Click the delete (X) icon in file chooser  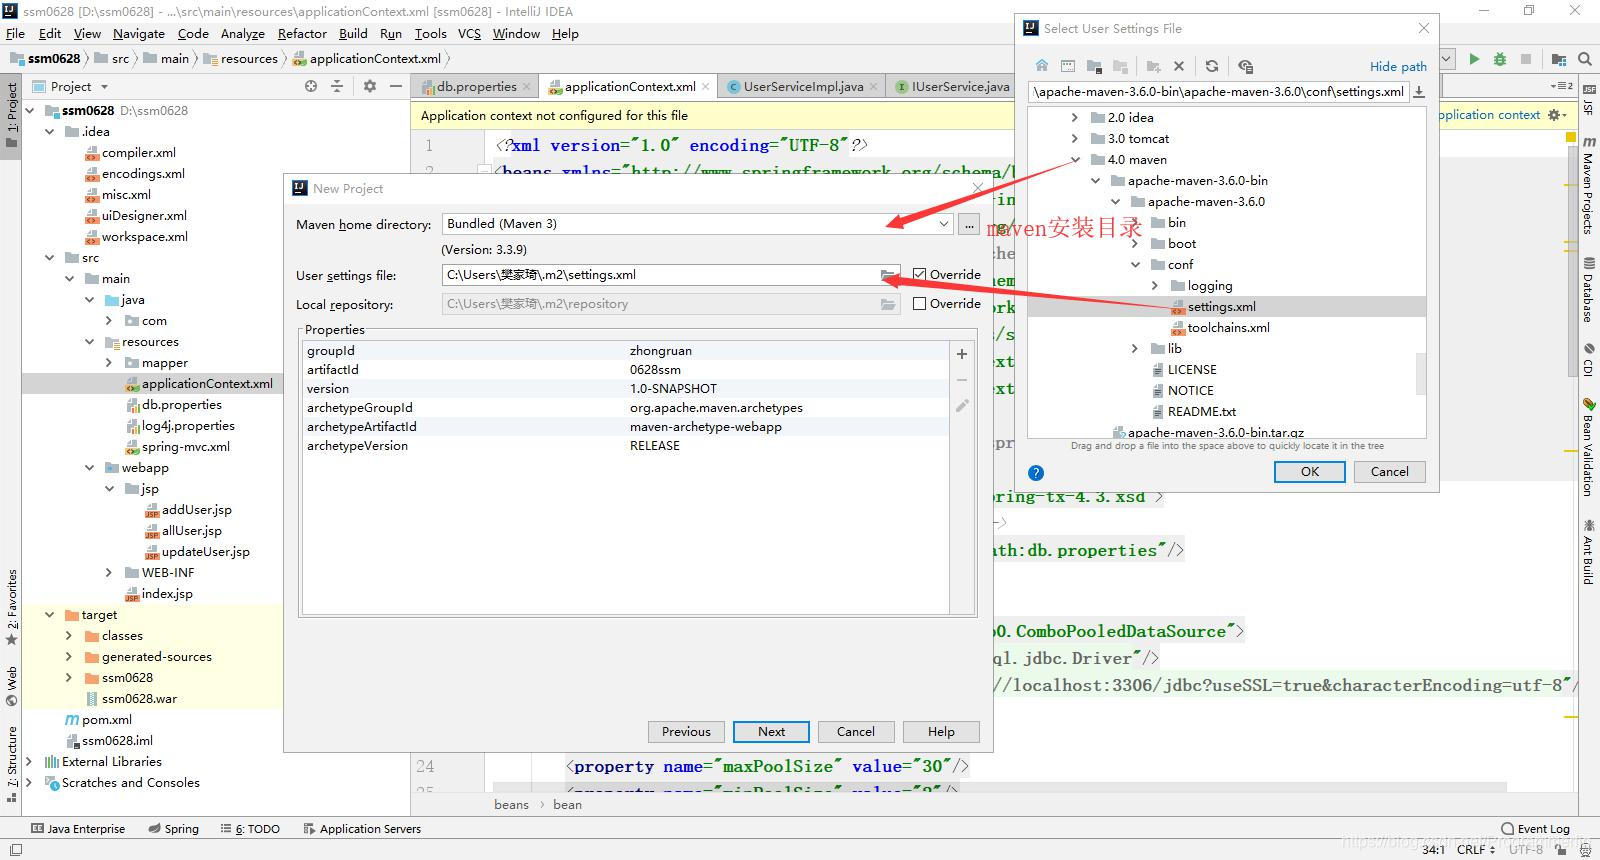(1179, 66)
